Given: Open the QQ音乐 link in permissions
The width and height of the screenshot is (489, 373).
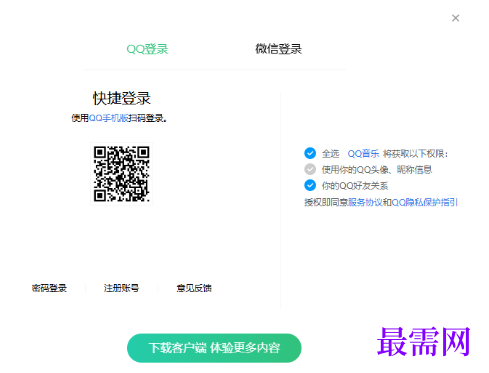Looking at the screenshot, I should (363, 154).
